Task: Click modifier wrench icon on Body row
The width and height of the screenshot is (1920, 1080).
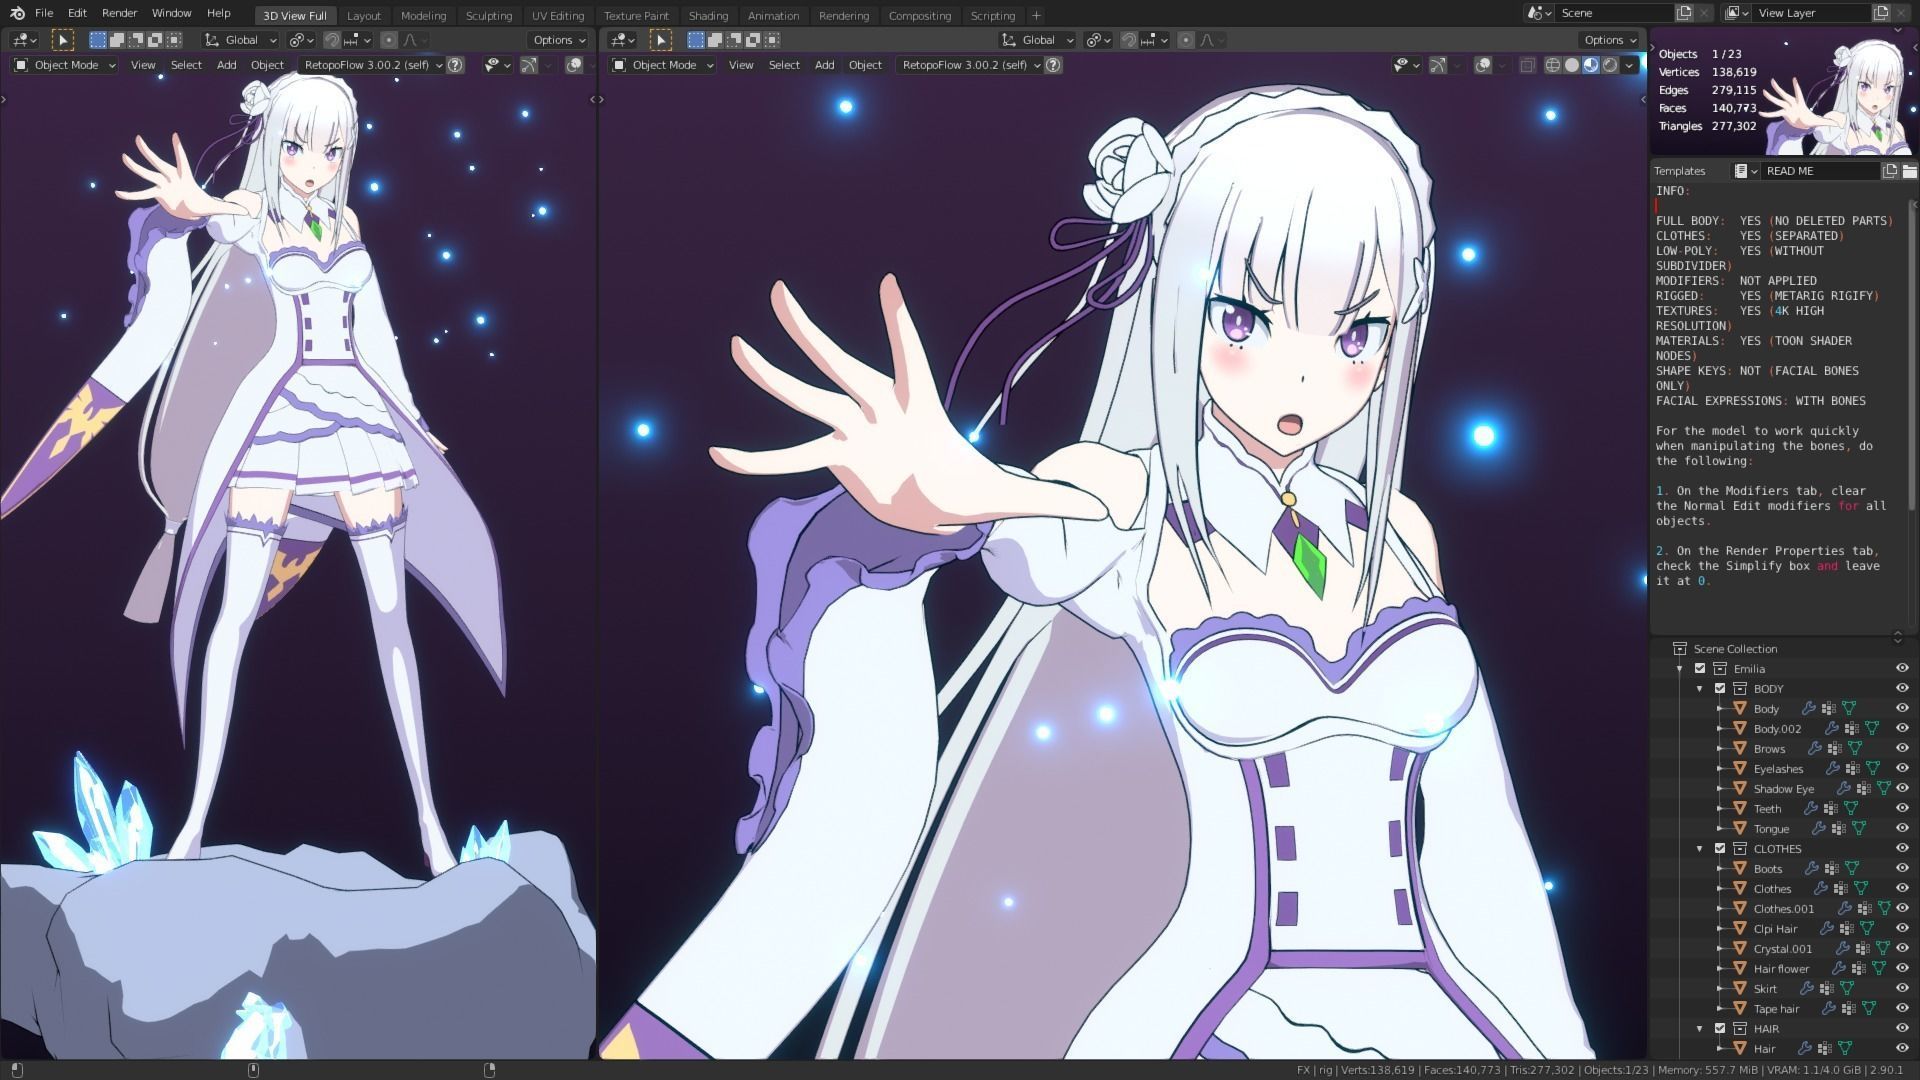Action: click(x=1808, y=709)
